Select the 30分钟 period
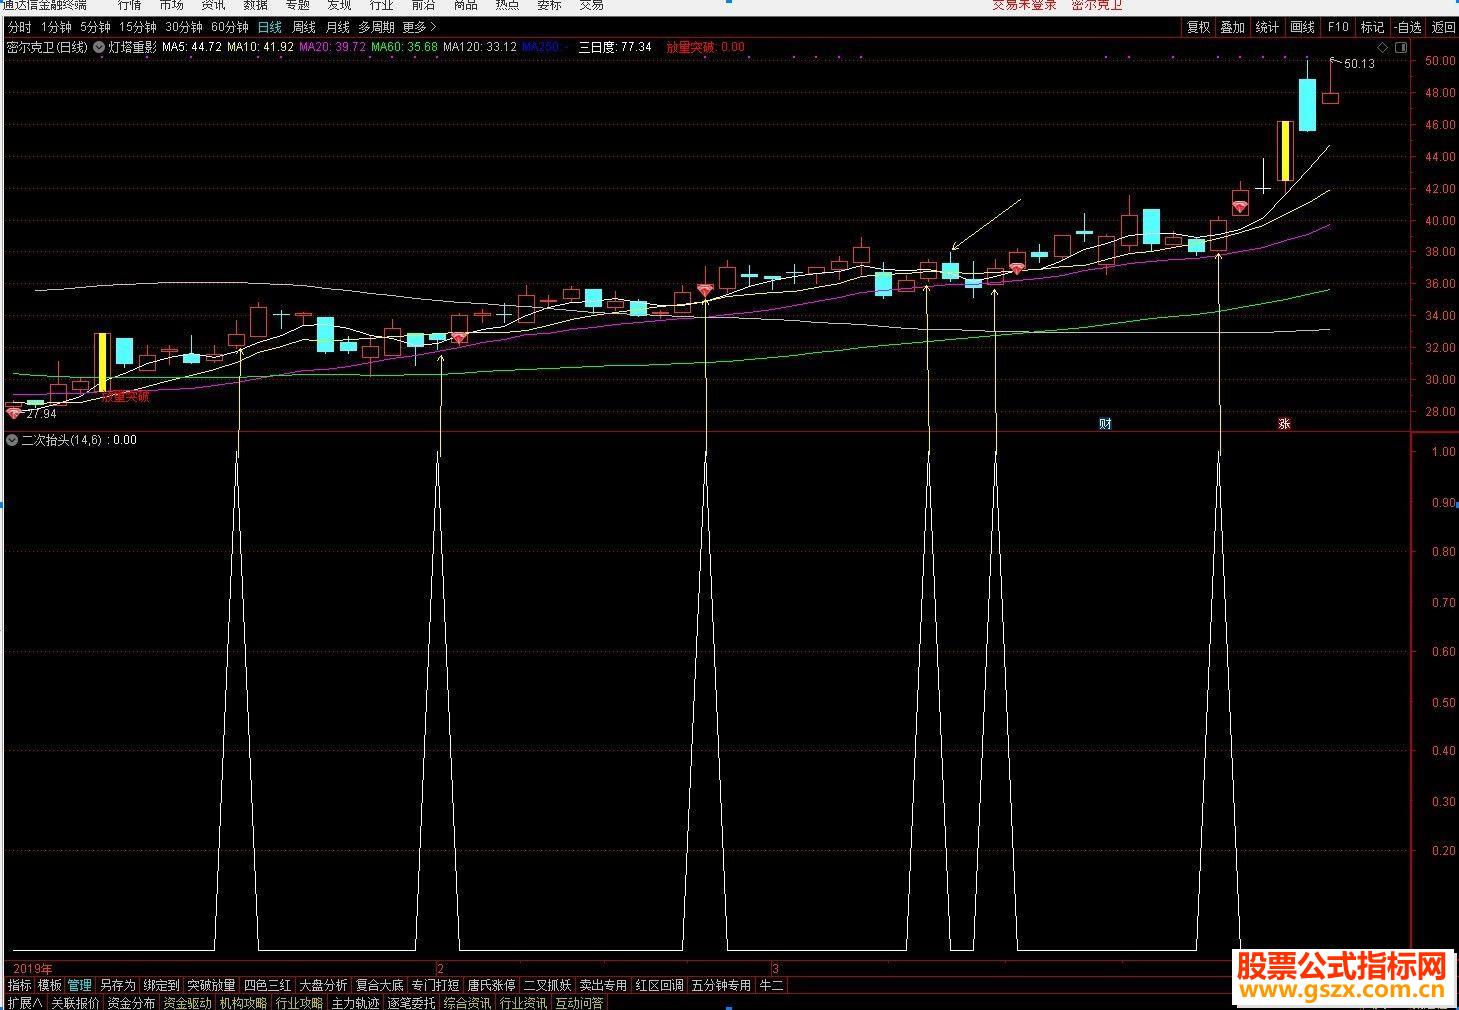The image size is (1459, 1010). pos(183,28)
